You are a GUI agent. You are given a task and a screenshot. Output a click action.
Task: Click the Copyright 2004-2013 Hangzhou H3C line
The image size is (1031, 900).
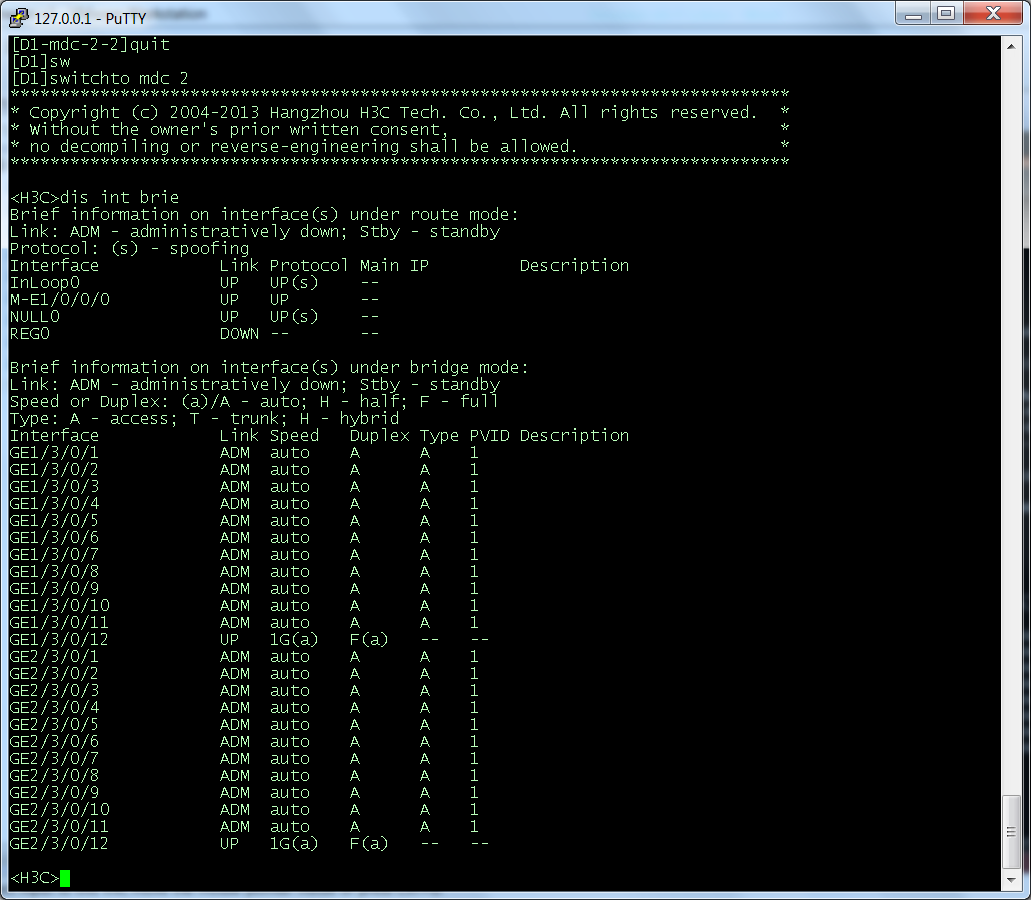coord(400,112)
